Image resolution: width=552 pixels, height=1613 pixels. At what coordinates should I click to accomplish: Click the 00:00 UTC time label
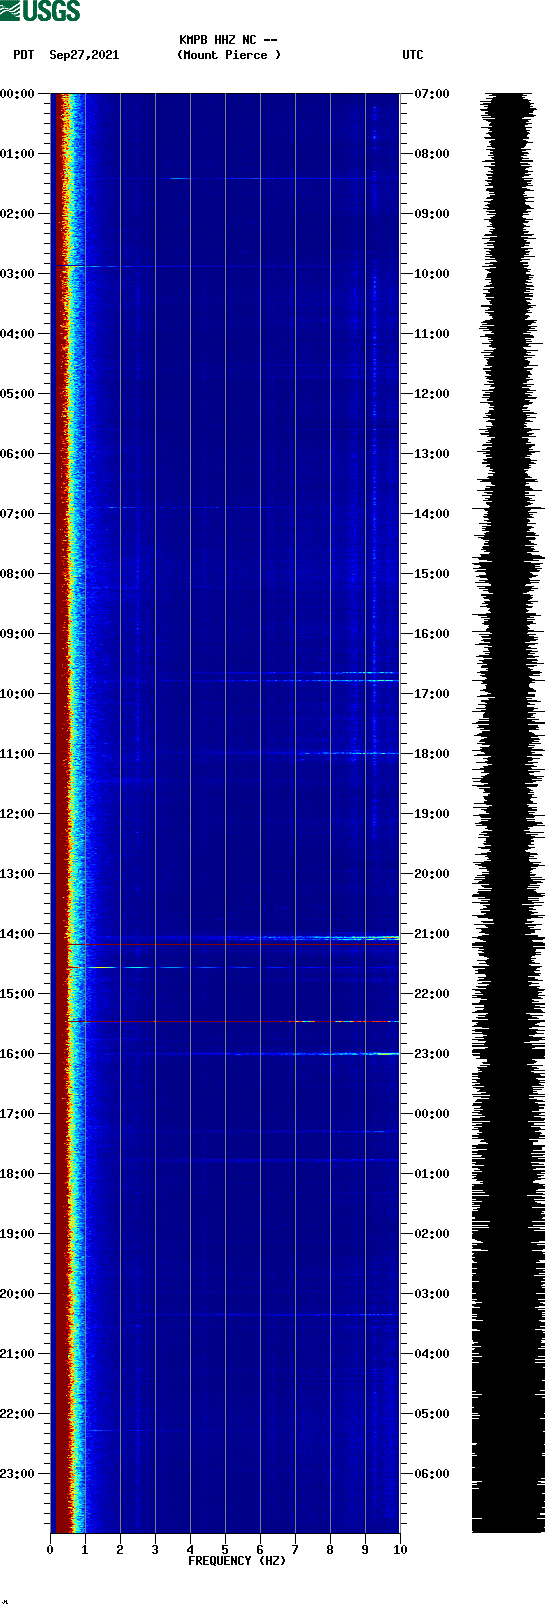point(432,1114)
